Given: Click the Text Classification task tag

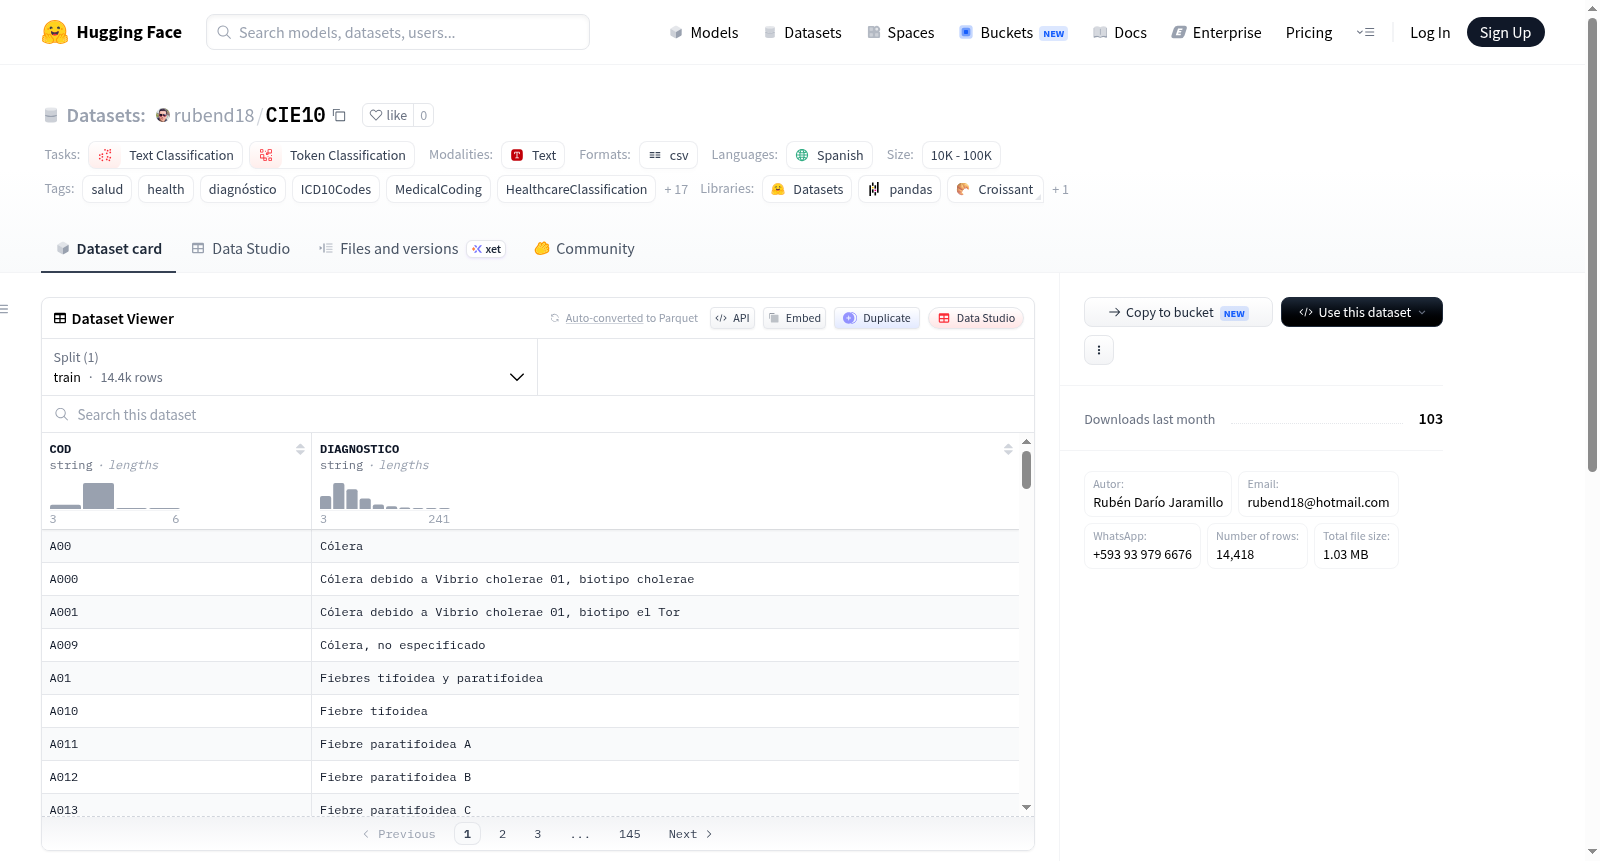Looking at the screenshot, I should pyautogui.click(x=166, y=155).
